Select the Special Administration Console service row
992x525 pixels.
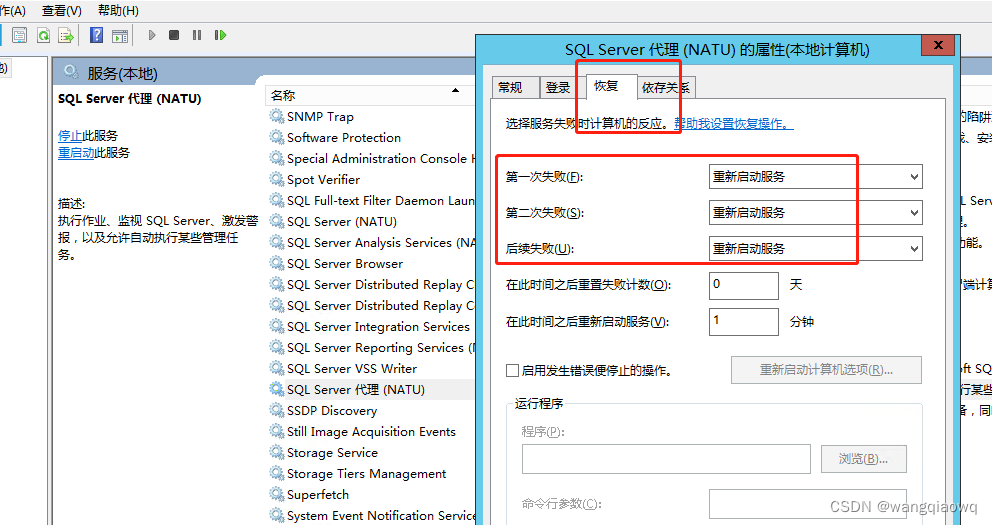[x=371, y=158]
